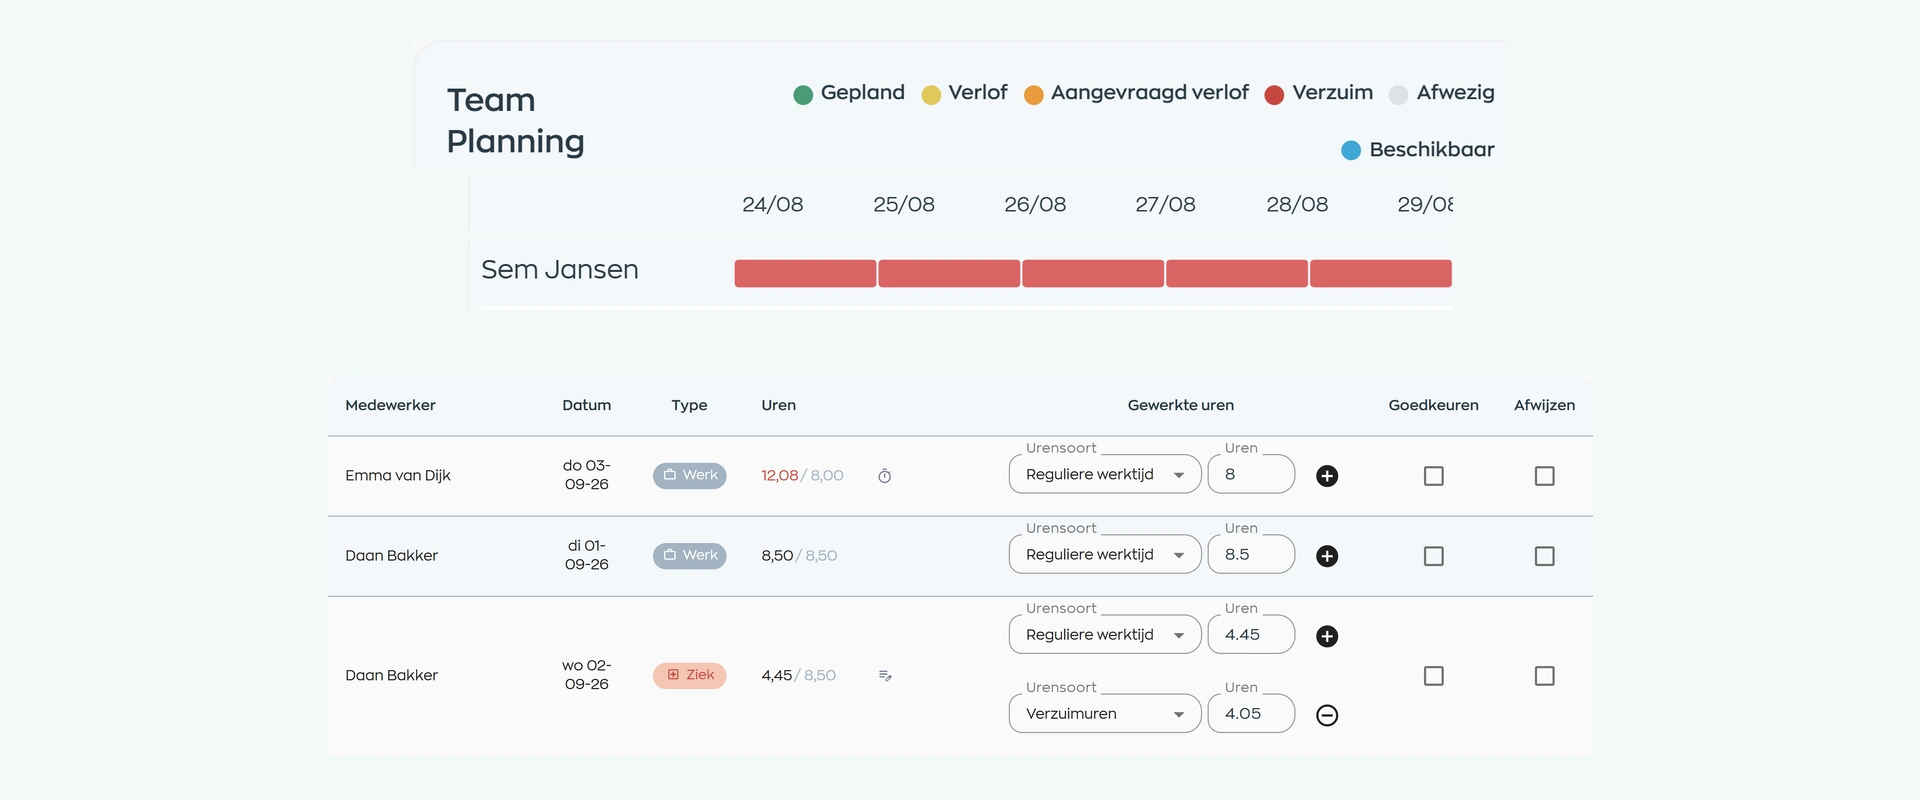Select Sem Jansen's red block on 24/08

[x=805, y=273]
